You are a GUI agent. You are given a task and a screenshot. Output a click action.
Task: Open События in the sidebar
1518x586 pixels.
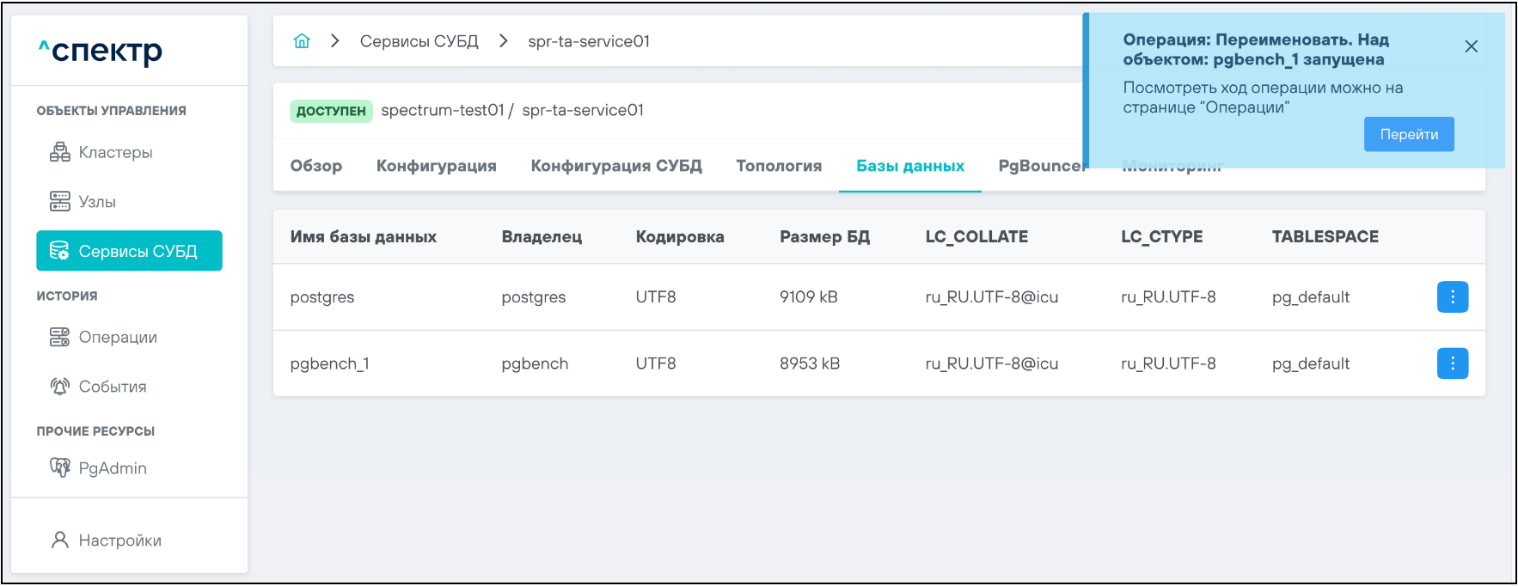point(112,386)
